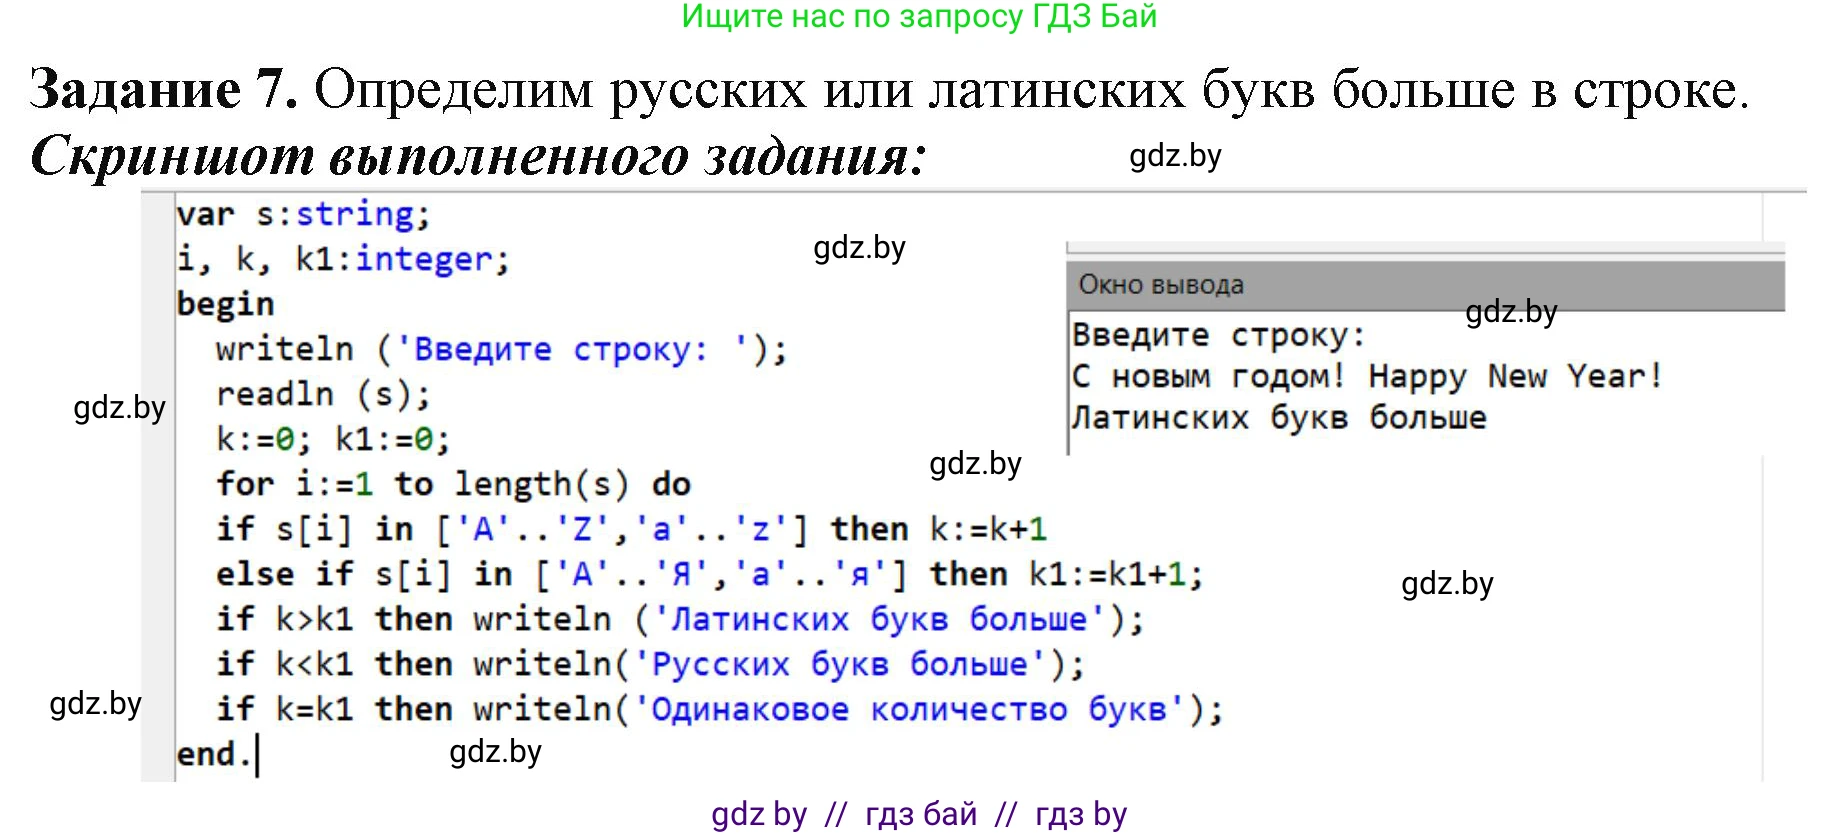Image resolution: width=1841 pixels, height=836 pixels.
Task: Click output line 'С новым годом! Happy New Year!'
Action: tap(1367, 377)
